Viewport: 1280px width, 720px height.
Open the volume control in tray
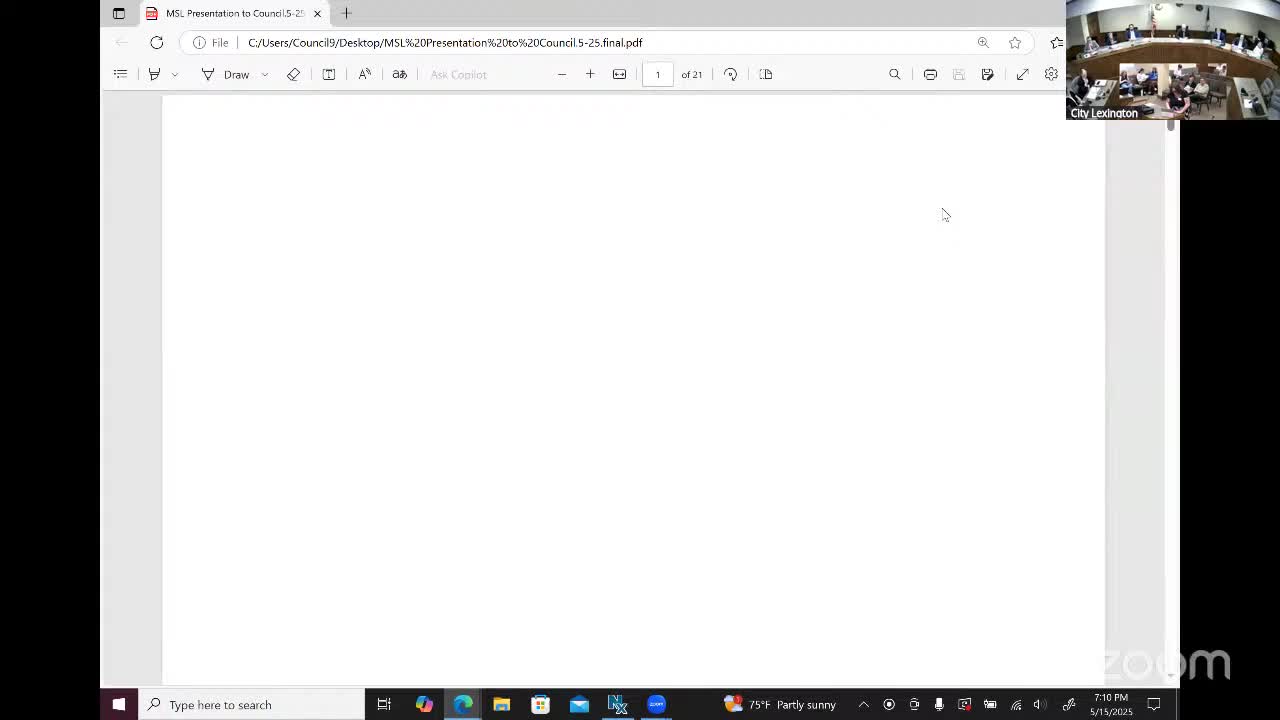point(1039,704)
